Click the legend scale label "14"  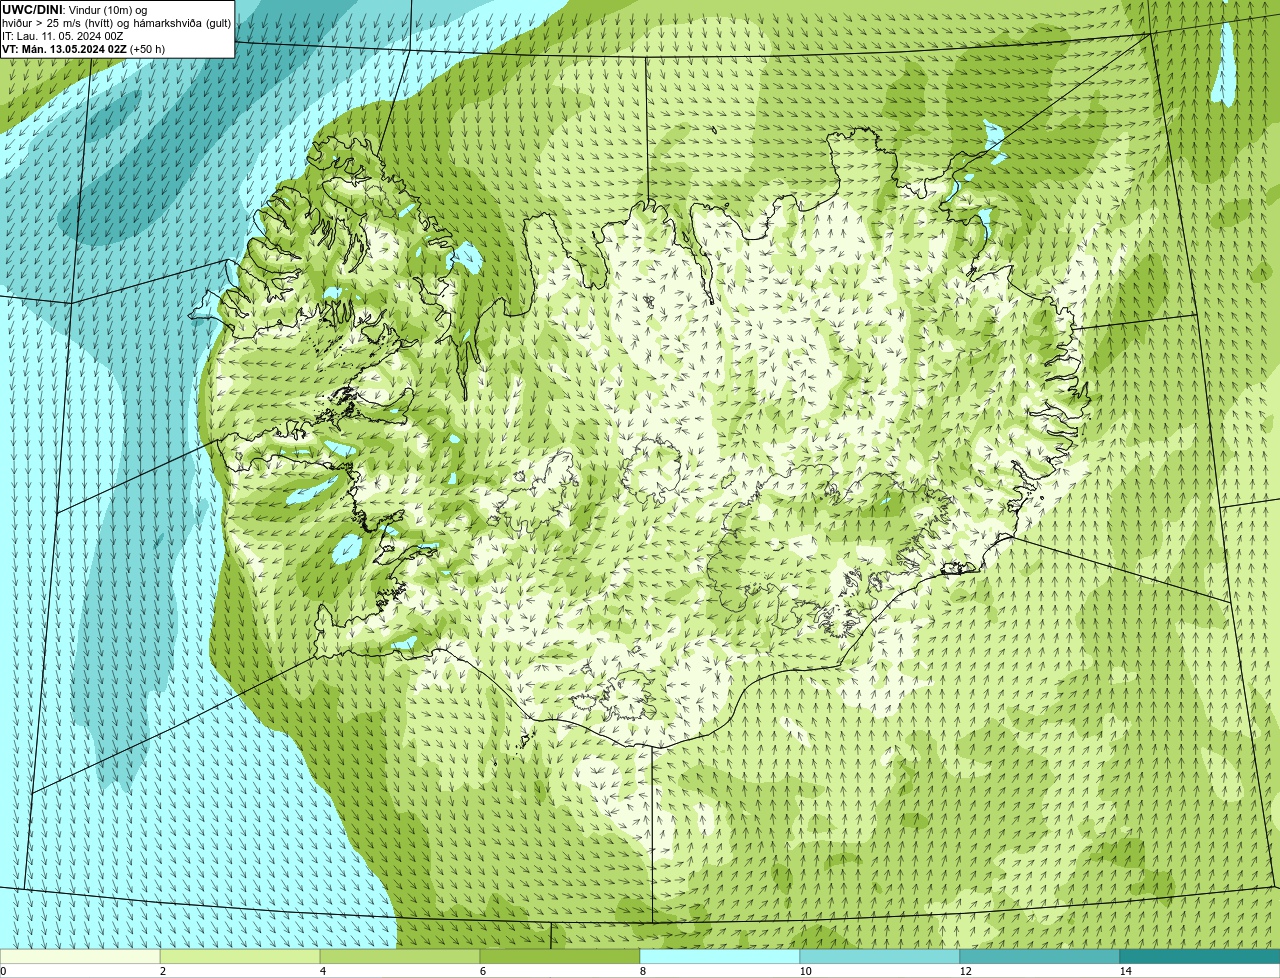coord(1125,971)
